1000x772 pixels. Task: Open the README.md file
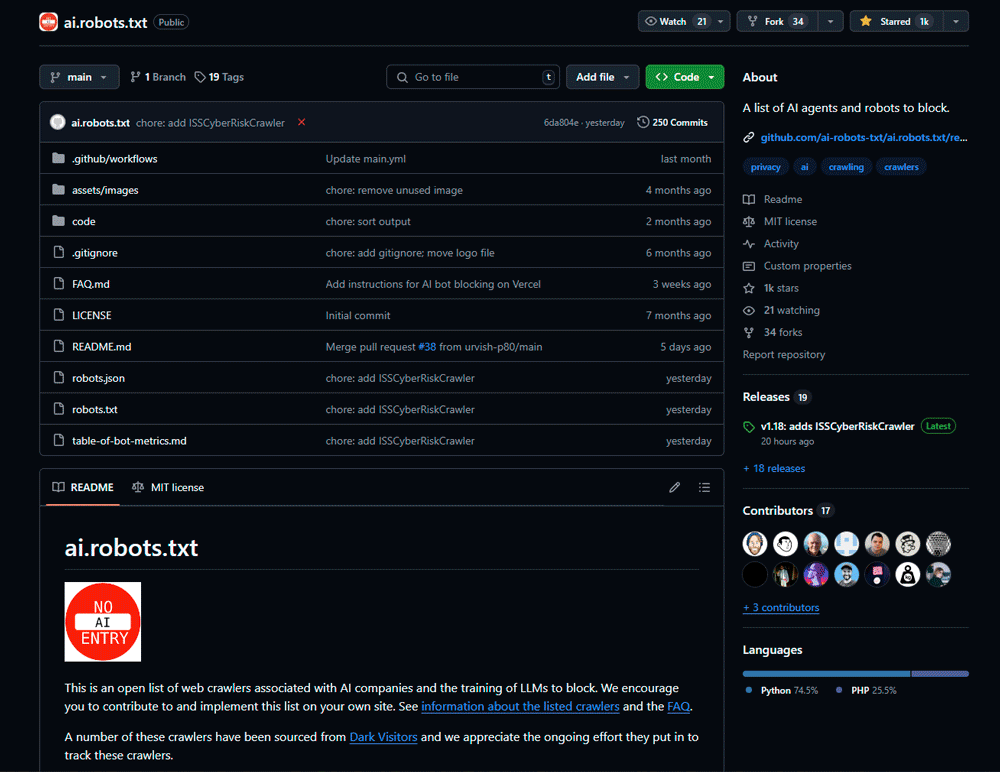click(101, 346)
